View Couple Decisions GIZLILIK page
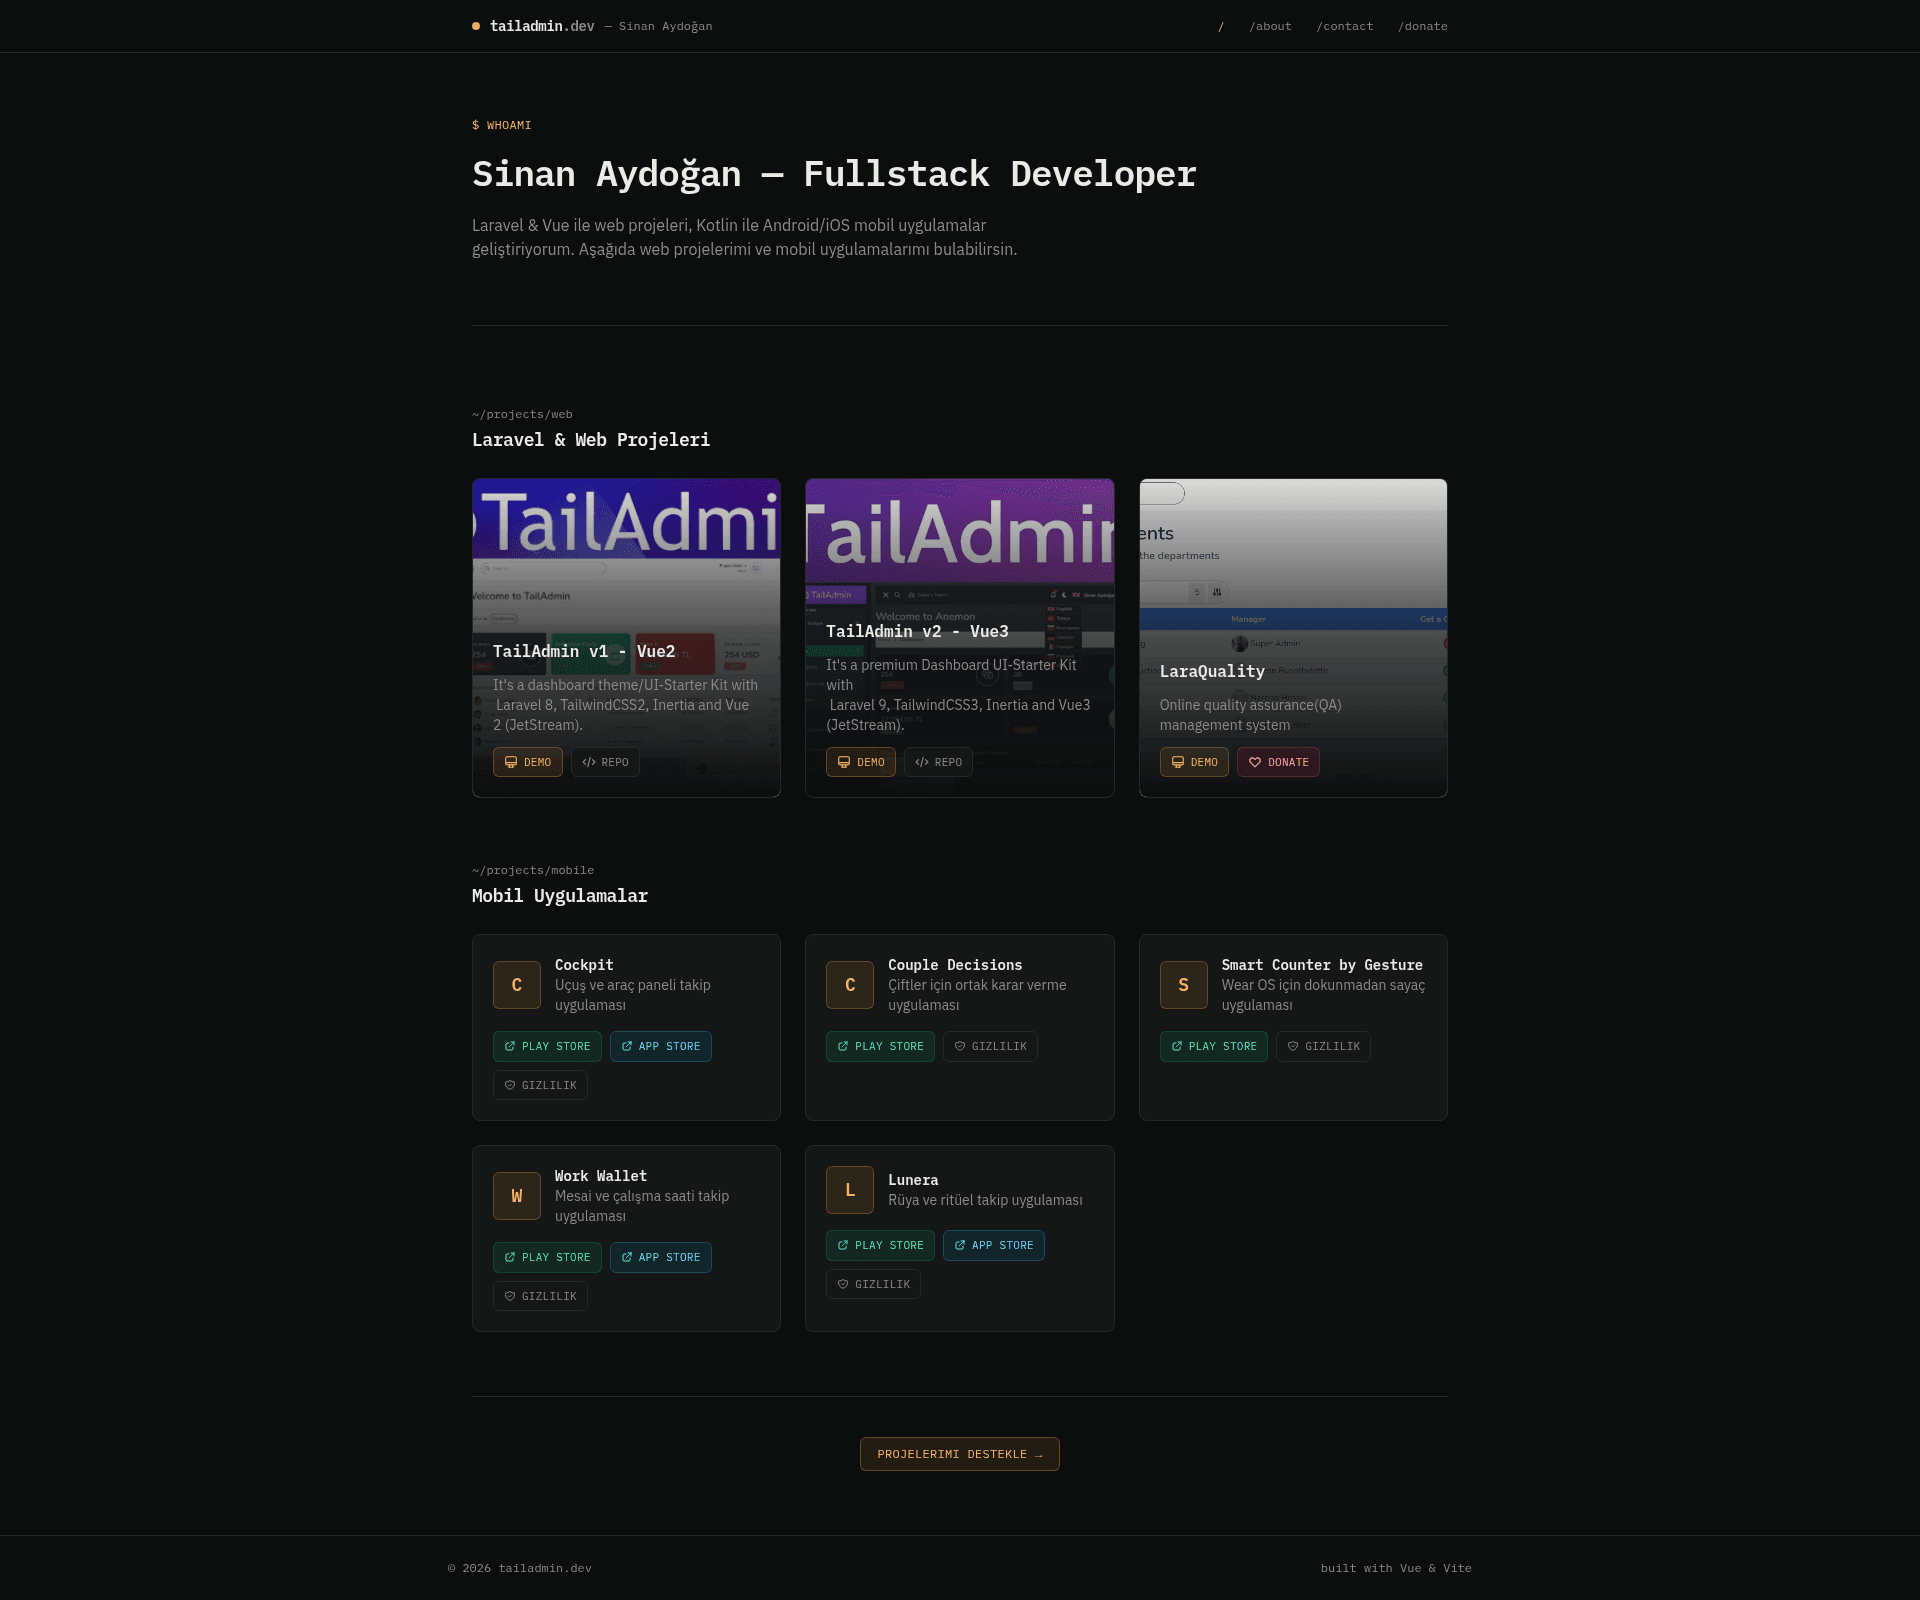 tap(990, 1046)
